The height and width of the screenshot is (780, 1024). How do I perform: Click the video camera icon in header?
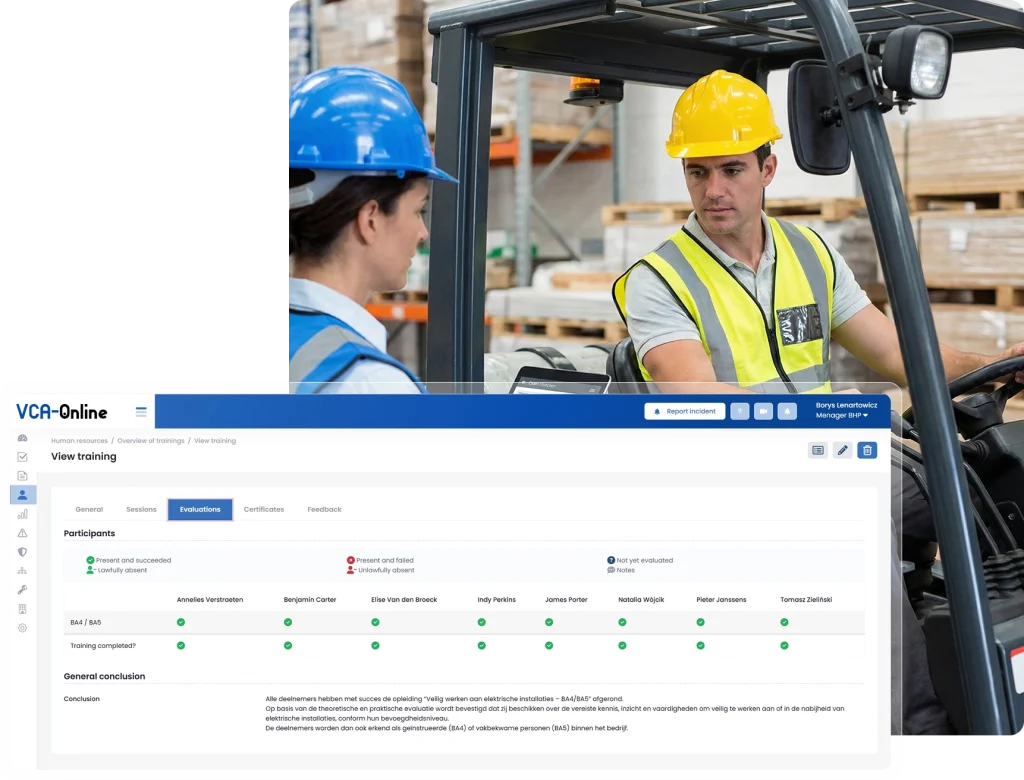coord(763,411)
